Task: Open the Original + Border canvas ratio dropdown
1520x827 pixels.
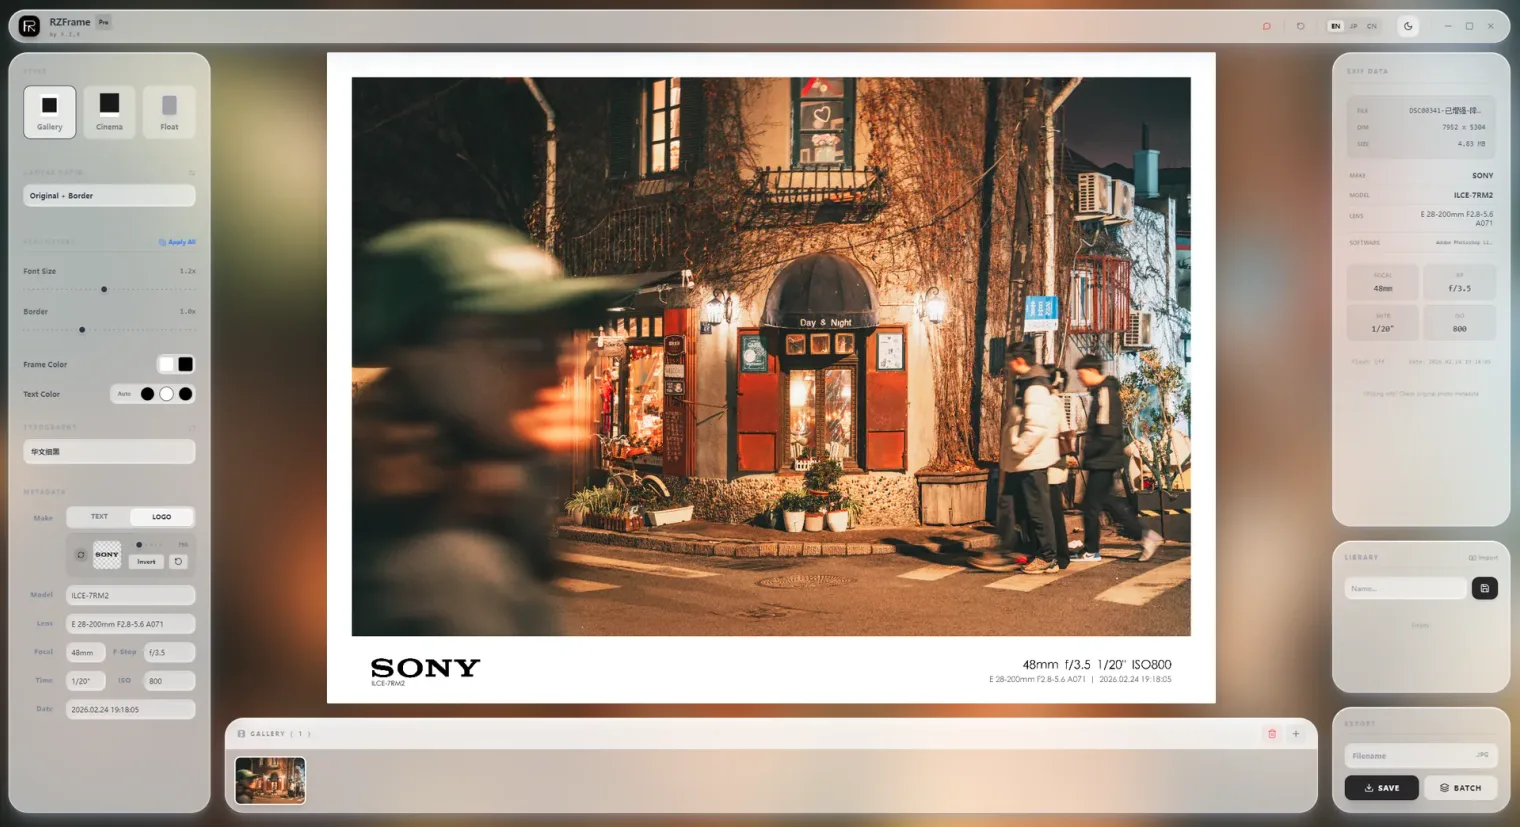Action: point(109,196)
